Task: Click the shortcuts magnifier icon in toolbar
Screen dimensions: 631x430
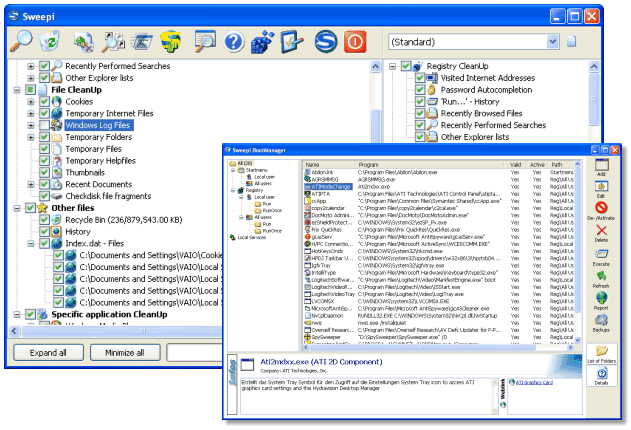Action: tap(112, 42)
